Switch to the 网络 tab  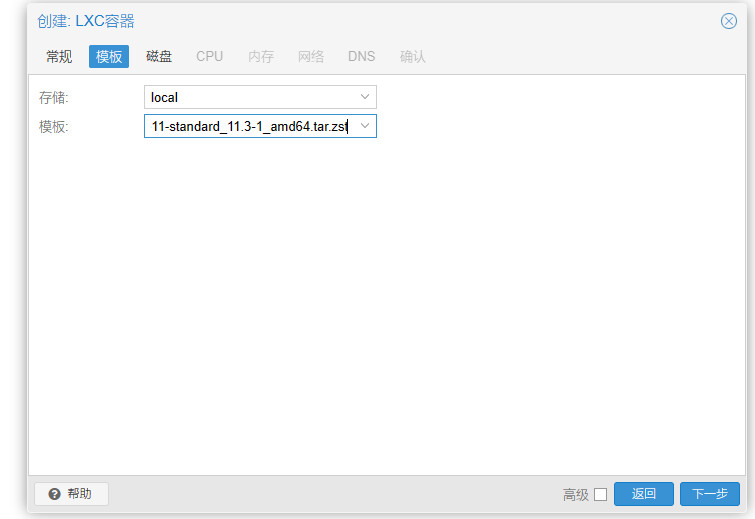coord(311,56)
